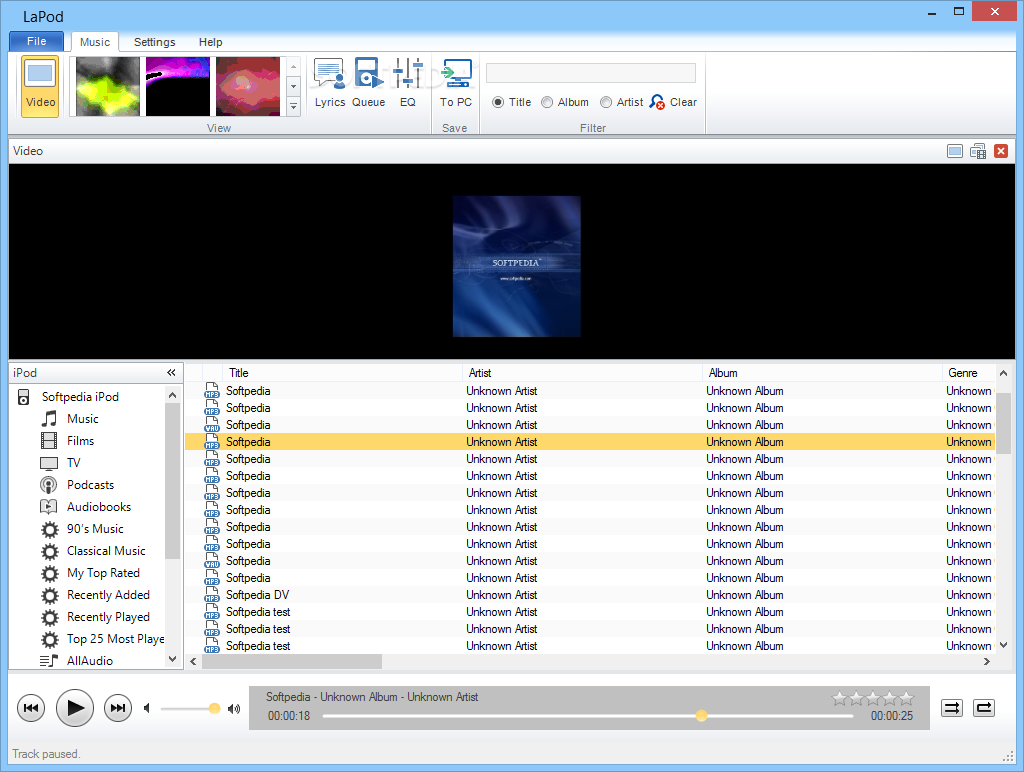Click the Video view button
Viewport: 1024px width, 772px height.
[x=40, y=86]
